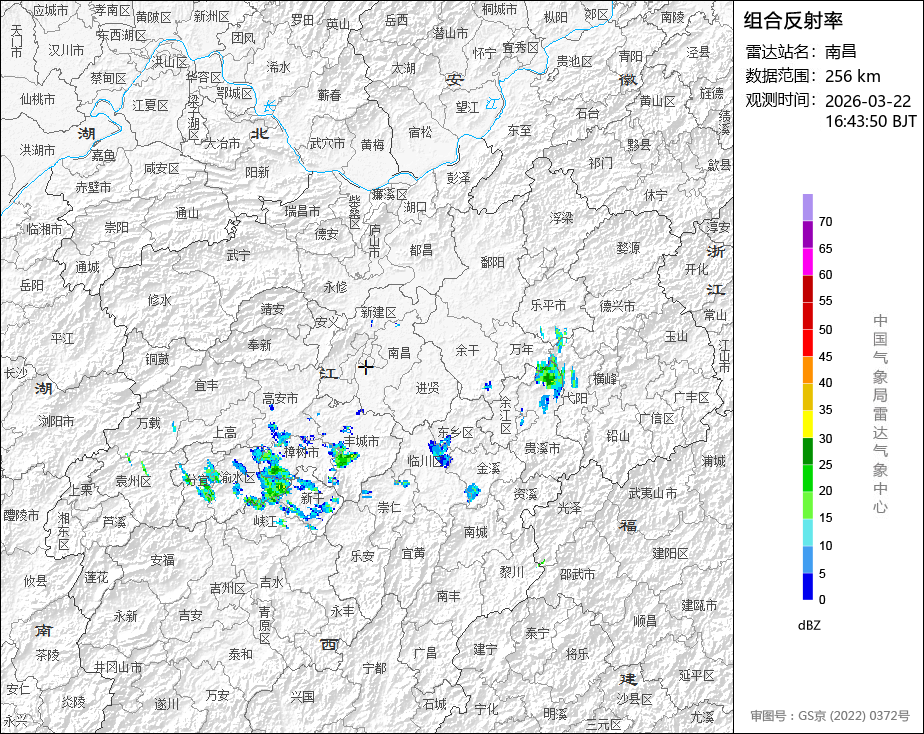Click the dark blue 0–5 dBZ legend swatch
Image resolution: width=924 pixels, height=734 pixels.
point(807,586)
